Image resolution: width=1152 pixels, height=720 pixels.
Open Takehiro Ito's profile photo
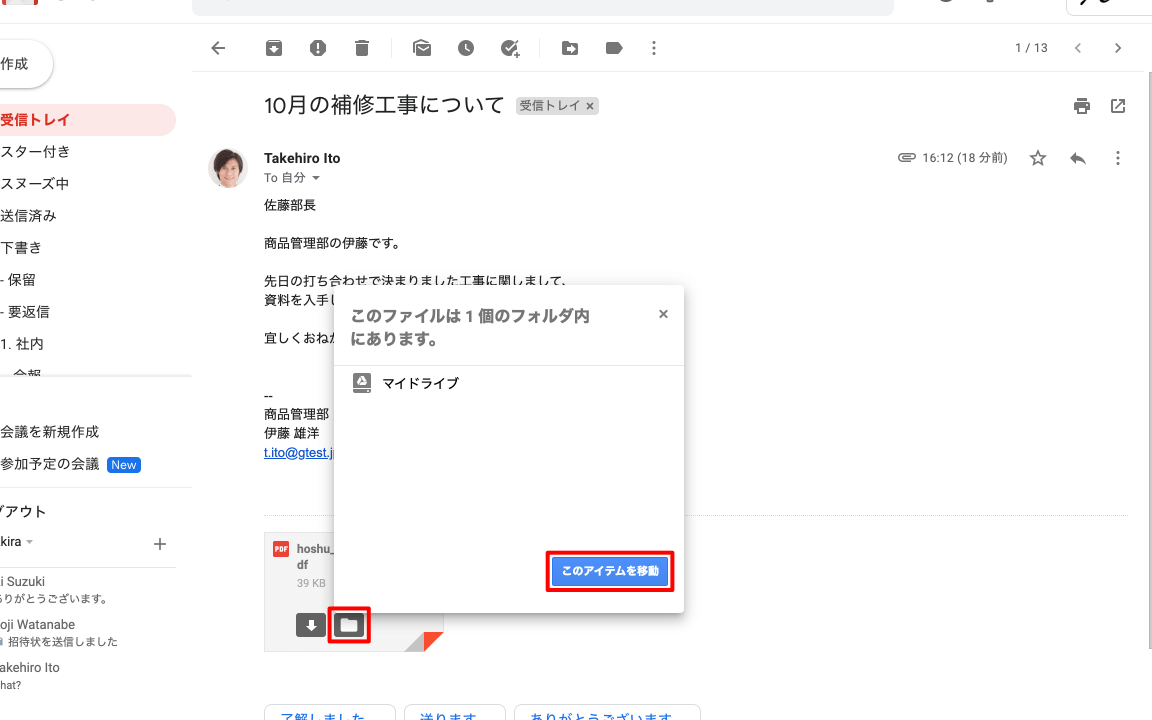pos(228,168)
